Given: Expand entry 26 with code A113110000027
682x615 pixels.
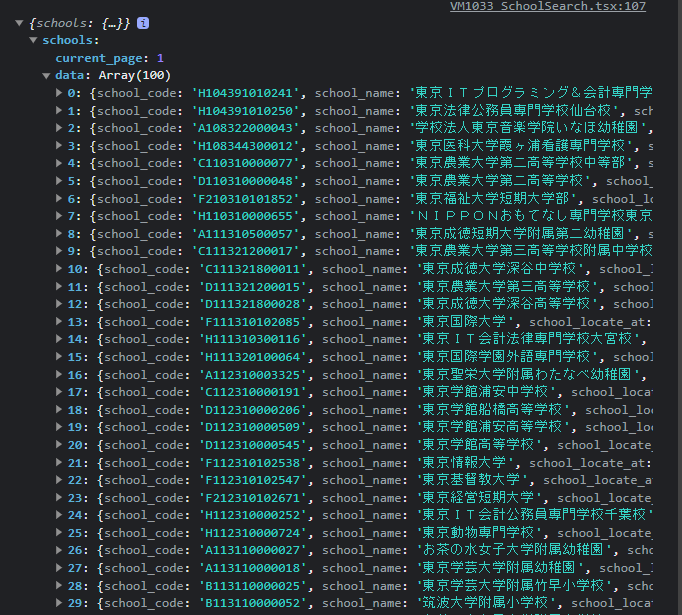Looking at the screenshot, I should [59, 550].
